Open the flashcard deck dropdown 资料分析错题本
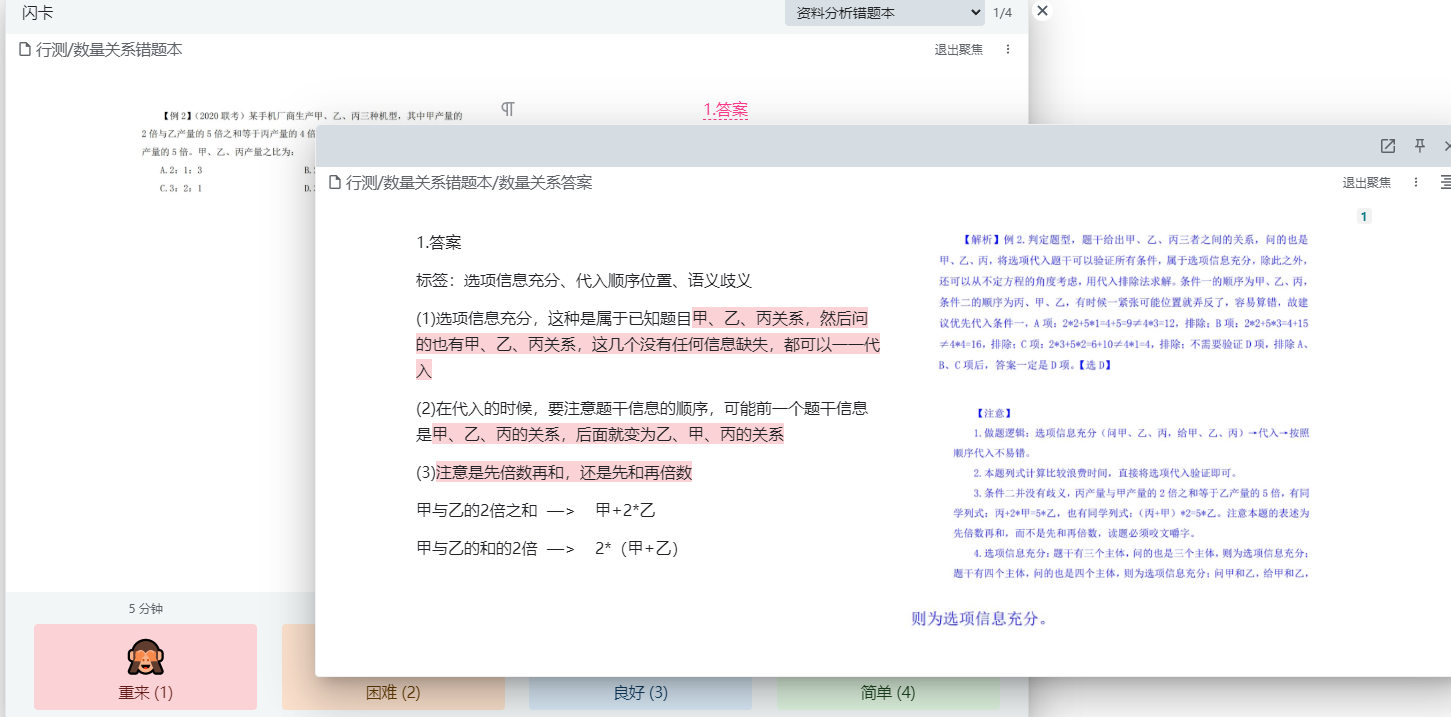This screenshot has width=1451, height=717. click(886, 13)
